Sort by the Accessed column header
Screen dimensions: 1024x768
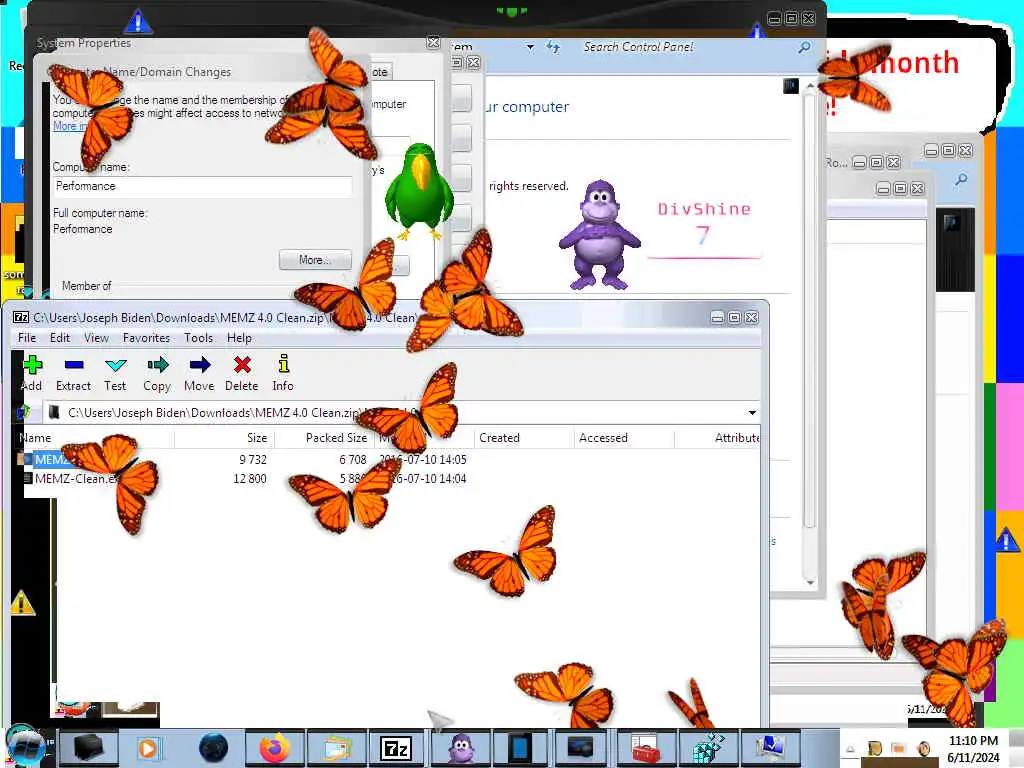pyautogui.click(x=624, y=438)
